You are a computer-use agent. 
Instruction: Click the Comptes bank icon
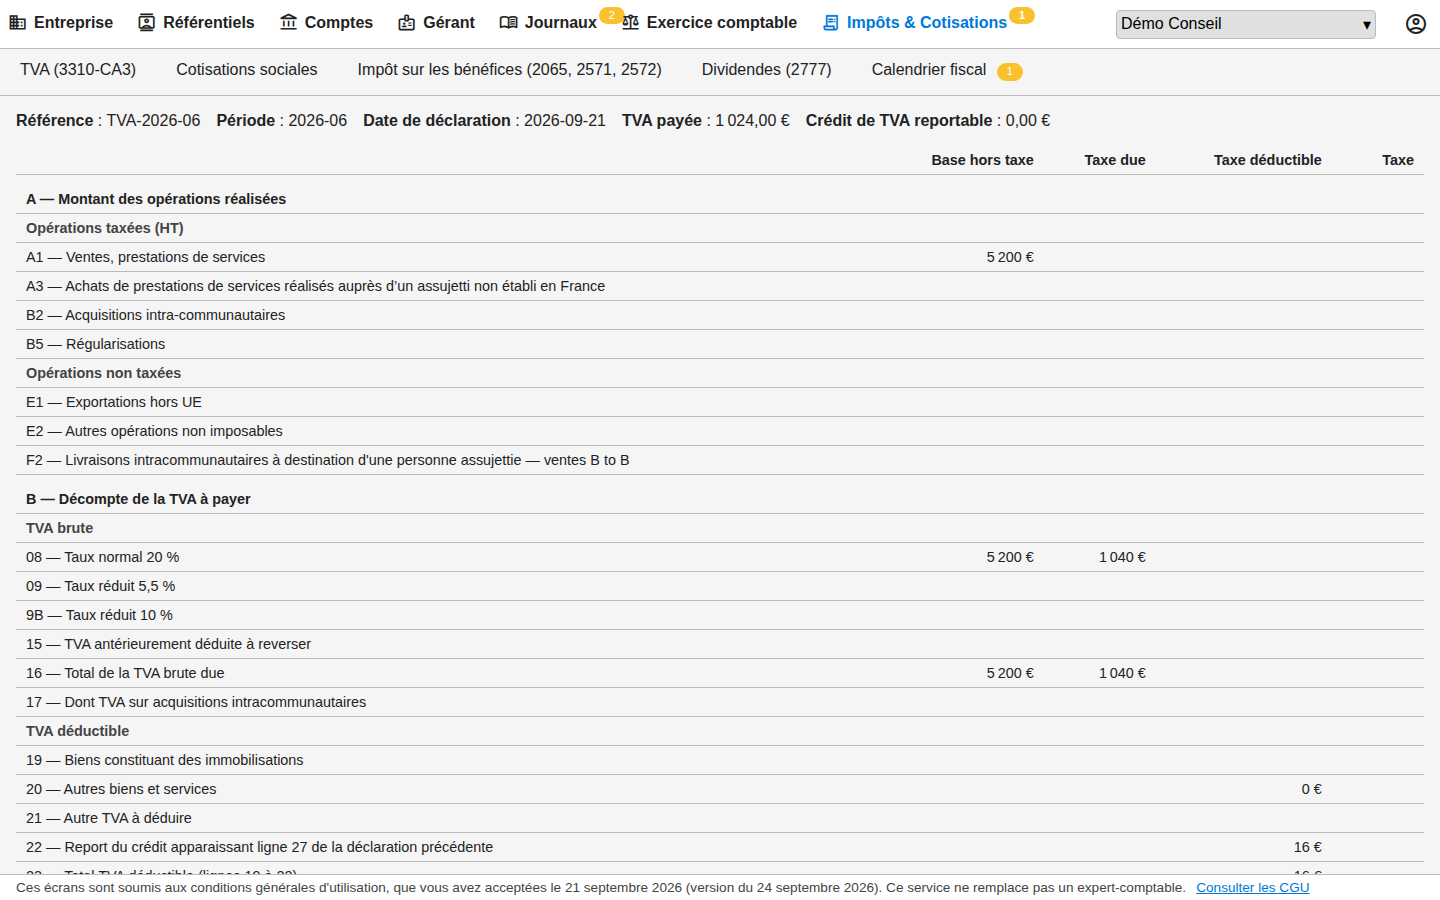[289, 22]
